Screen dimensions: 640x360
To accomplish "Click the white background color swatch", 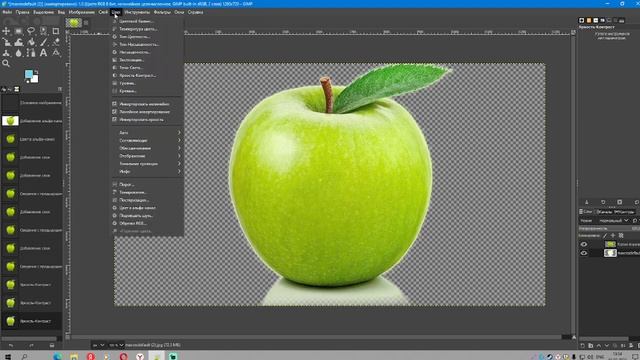I will pos(35,78).
